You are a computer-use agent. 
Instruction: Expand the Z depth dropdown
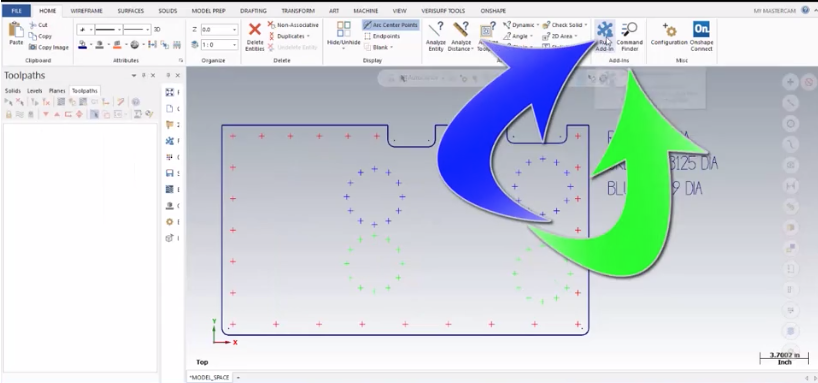click(234, 30)
